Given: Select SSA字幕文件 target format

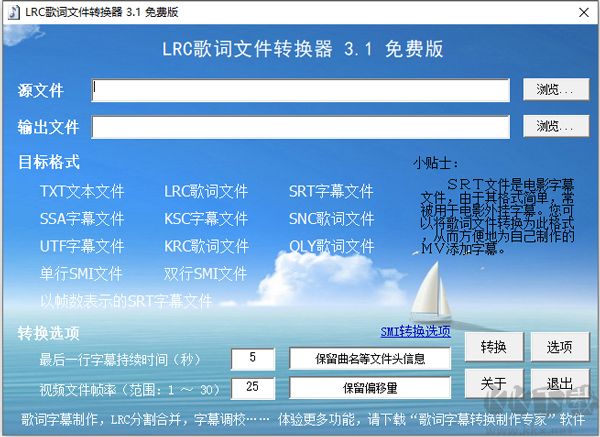Looking at the screenshot, I should pos(82,219).
